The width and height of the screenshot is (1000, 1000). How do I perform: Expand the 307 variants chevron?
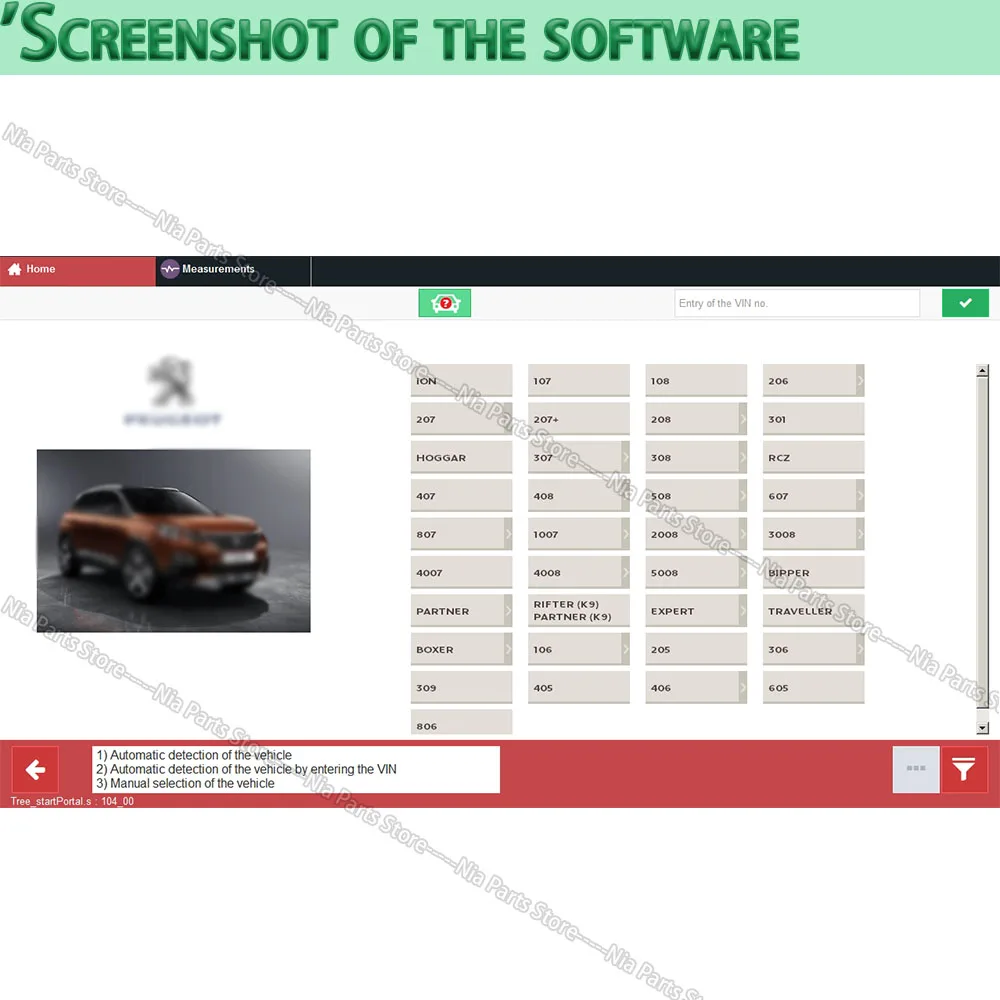tap(626, 457)
